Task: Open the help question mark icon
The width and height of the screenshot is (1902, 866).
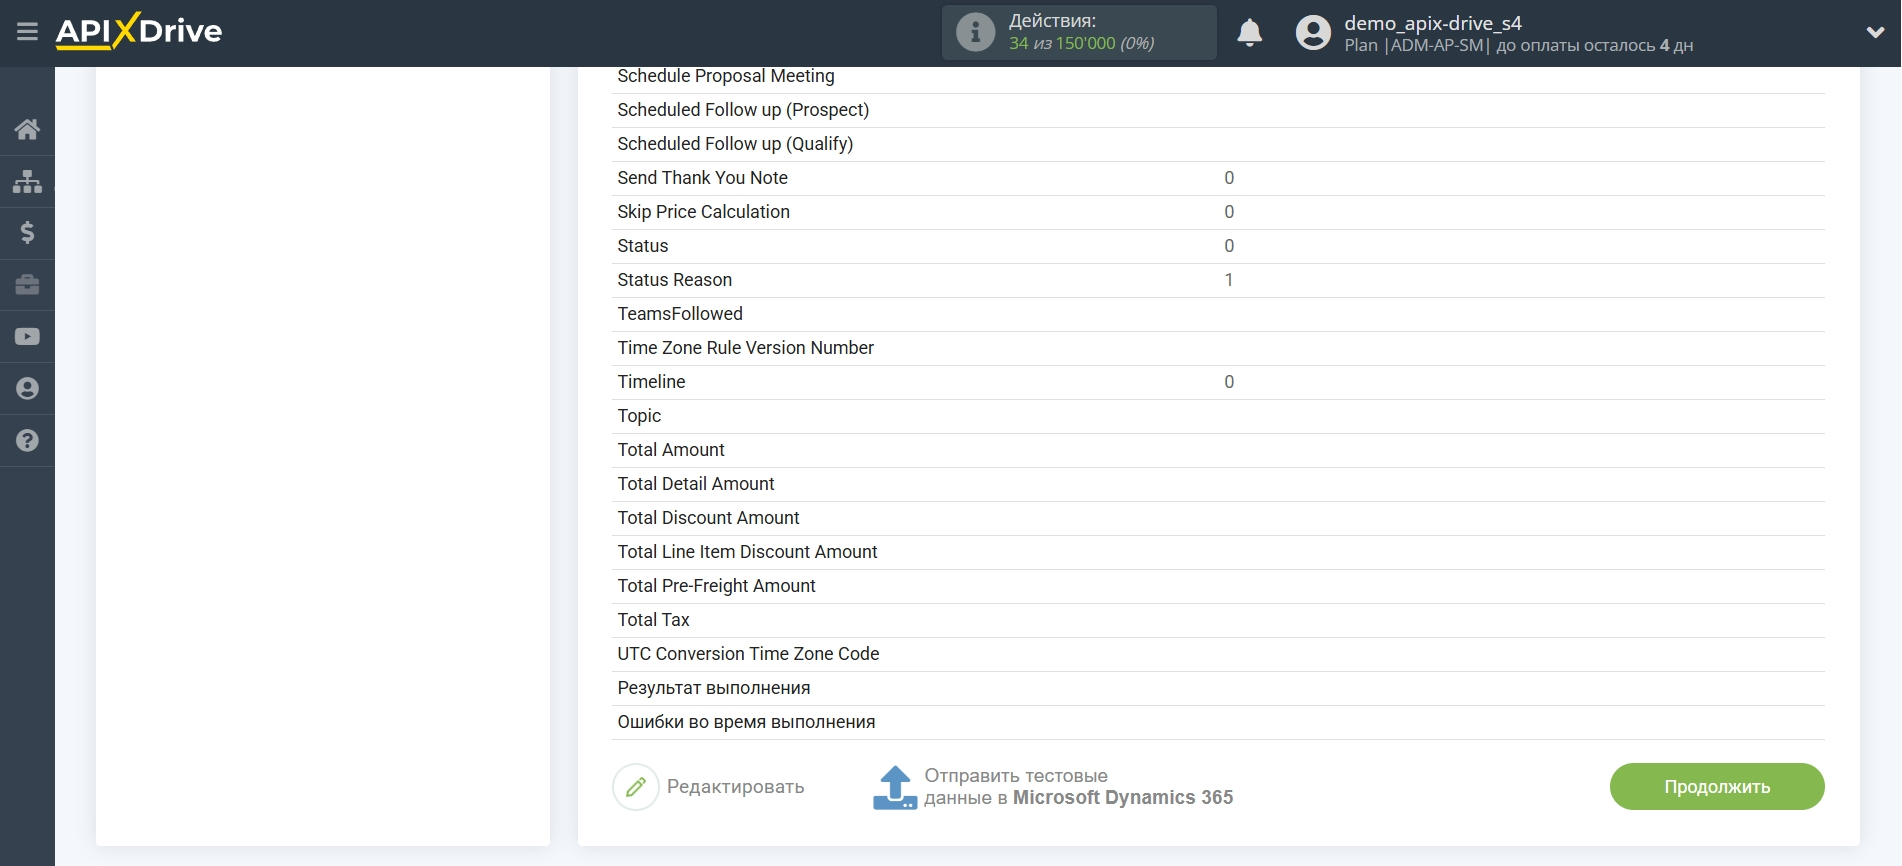Action: [27, 441]
